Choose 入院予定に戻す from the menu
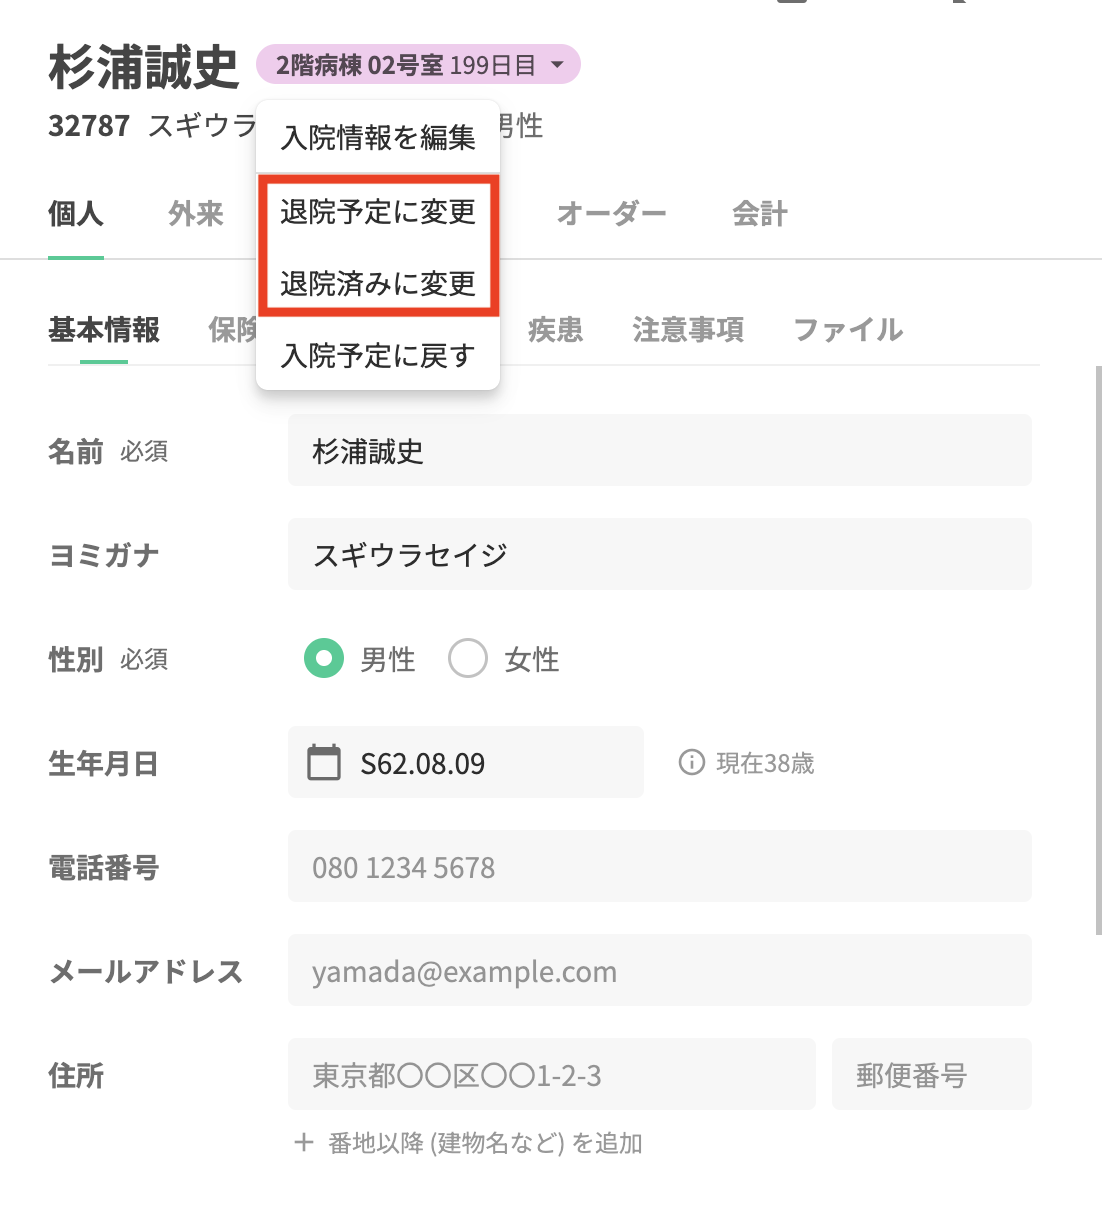The height and width of the screenshot is (1206, 1102). tap(378, 355)
